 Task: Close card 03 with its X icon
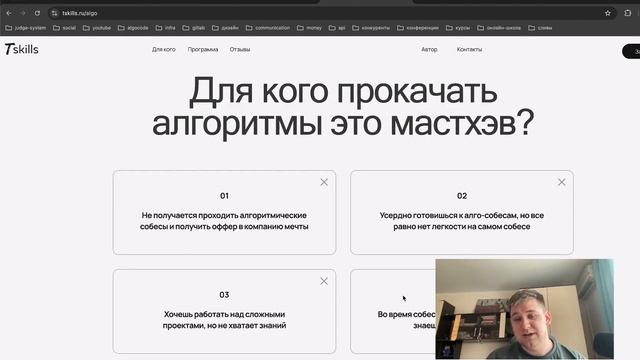(x=324, y=281)
